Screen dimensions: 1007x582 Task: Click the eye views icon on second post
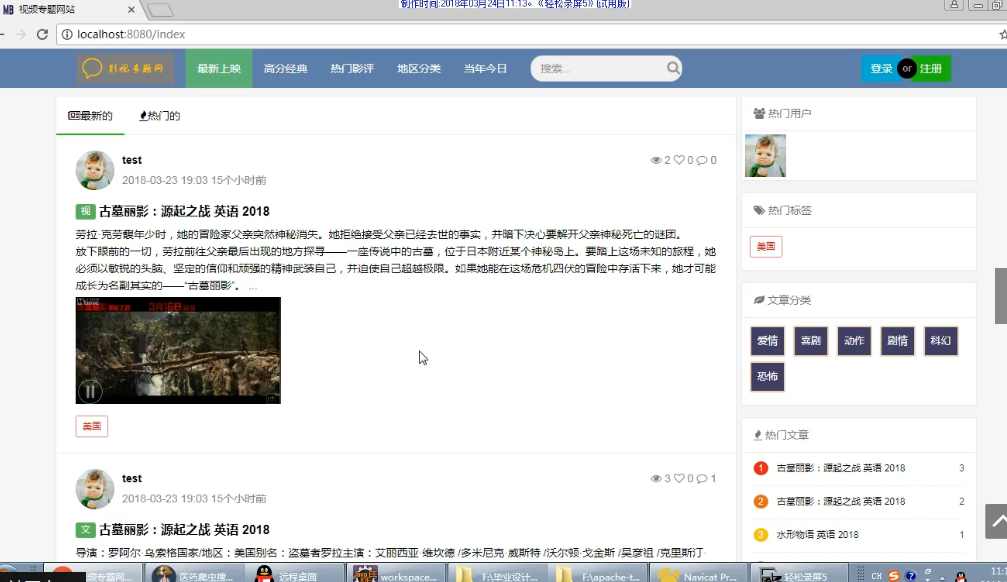tap(656, 479)
